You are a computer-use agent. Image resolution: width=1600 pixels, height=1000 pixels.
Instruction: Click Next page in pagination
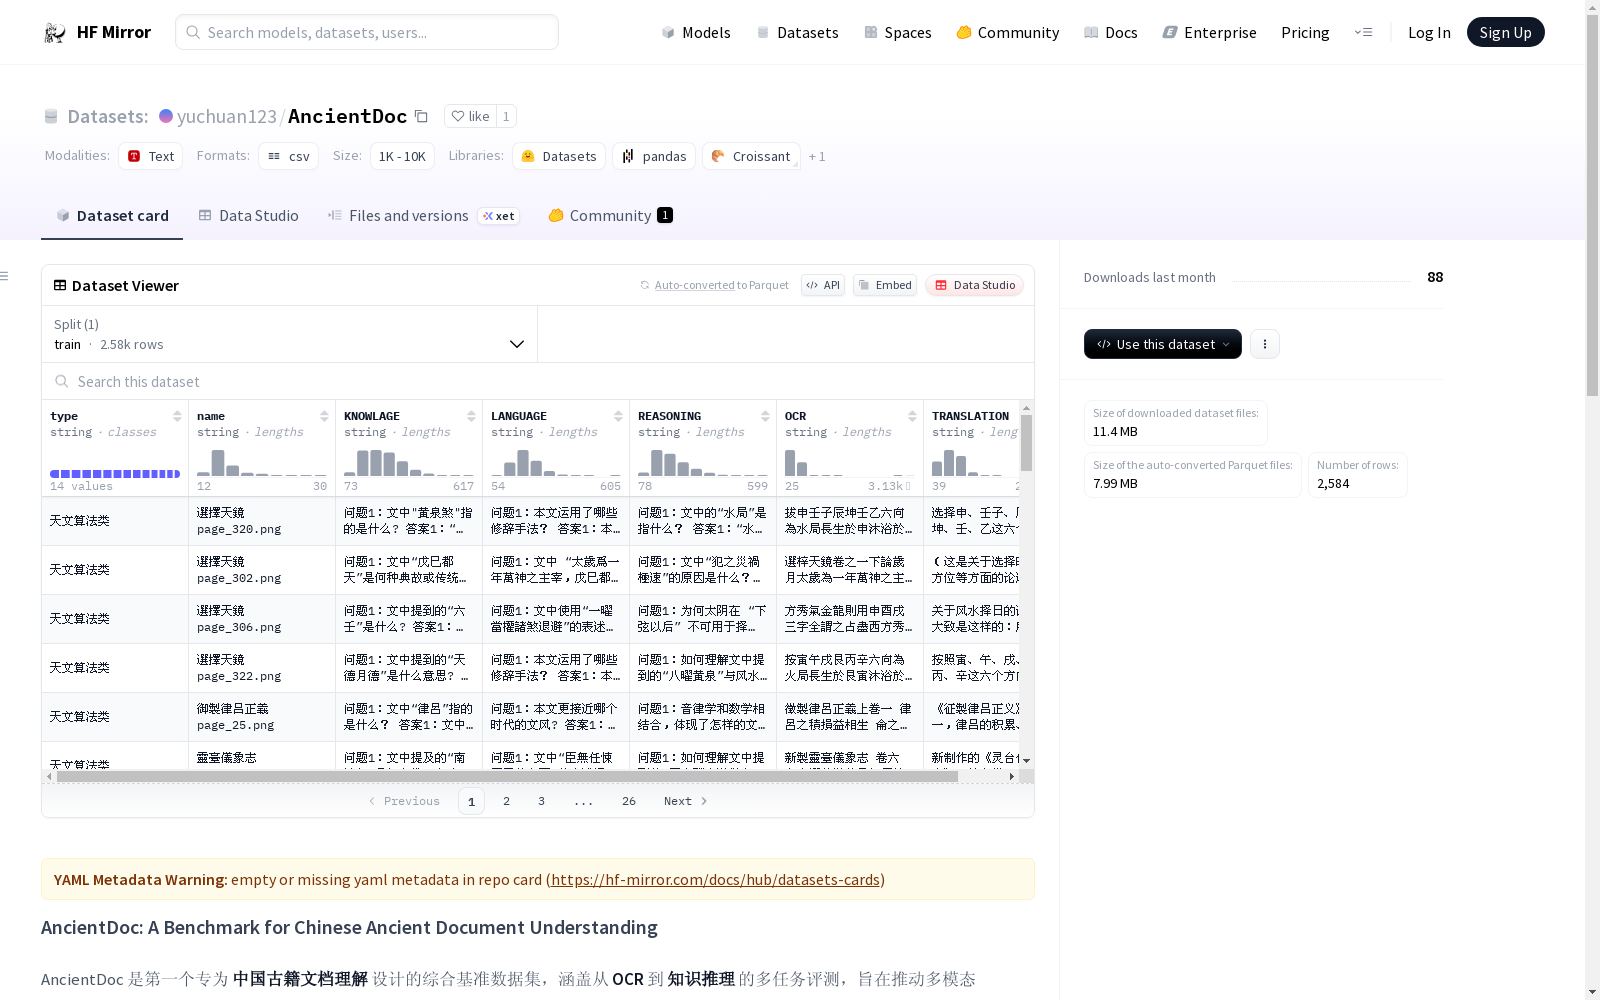coord(686,801)
